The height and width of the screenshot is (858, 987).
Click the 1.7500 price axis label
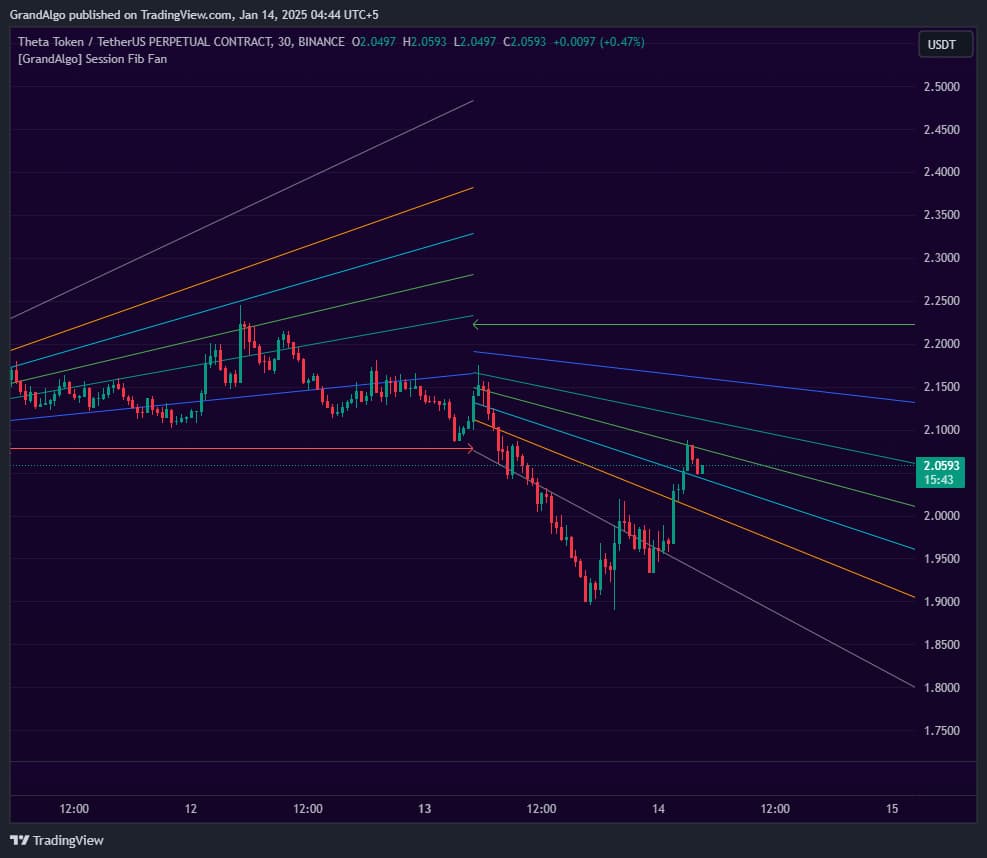pos(941,731)
